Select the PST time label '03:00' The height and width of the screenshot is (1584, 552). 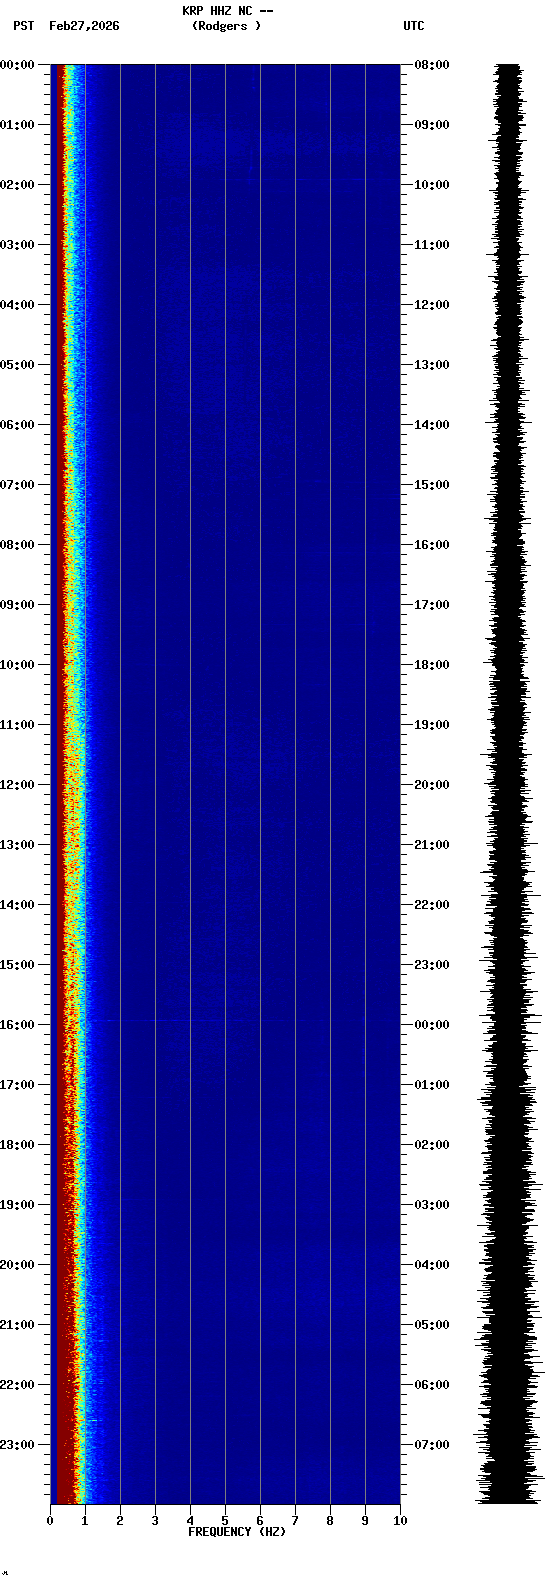coord(17,245)
